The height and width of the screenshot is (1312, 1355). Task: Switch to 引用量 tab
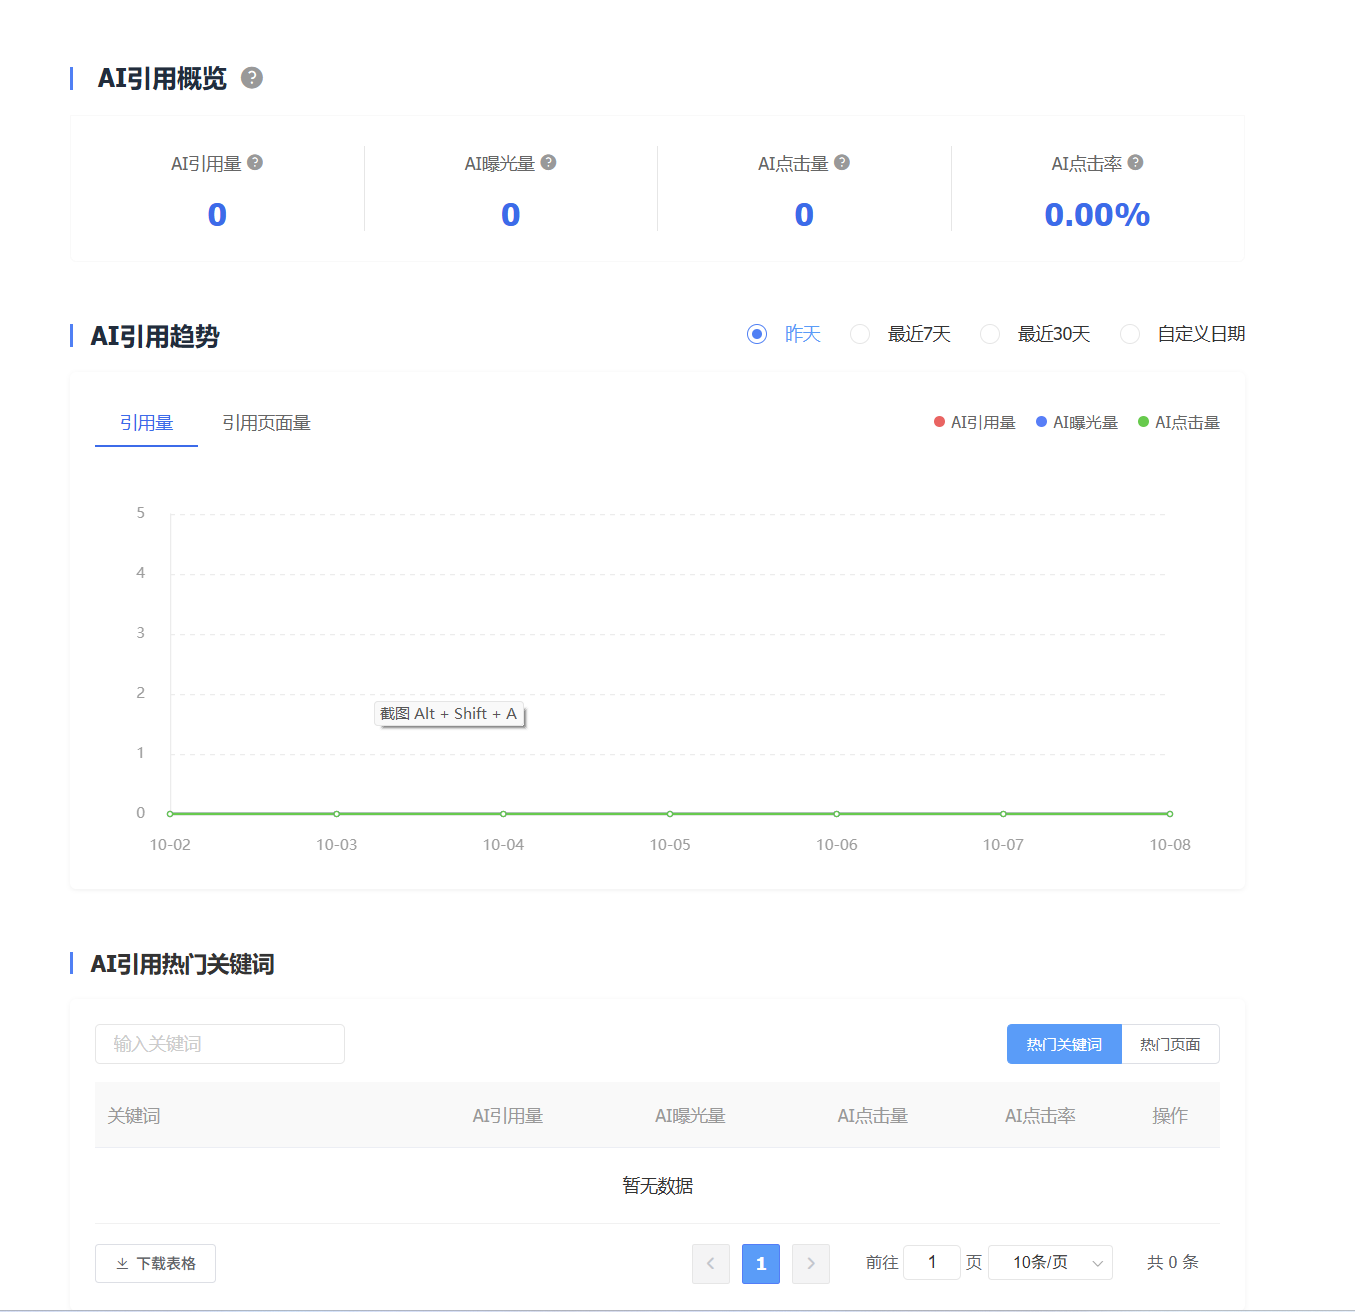pyautogui.click(x=146, y=423)
